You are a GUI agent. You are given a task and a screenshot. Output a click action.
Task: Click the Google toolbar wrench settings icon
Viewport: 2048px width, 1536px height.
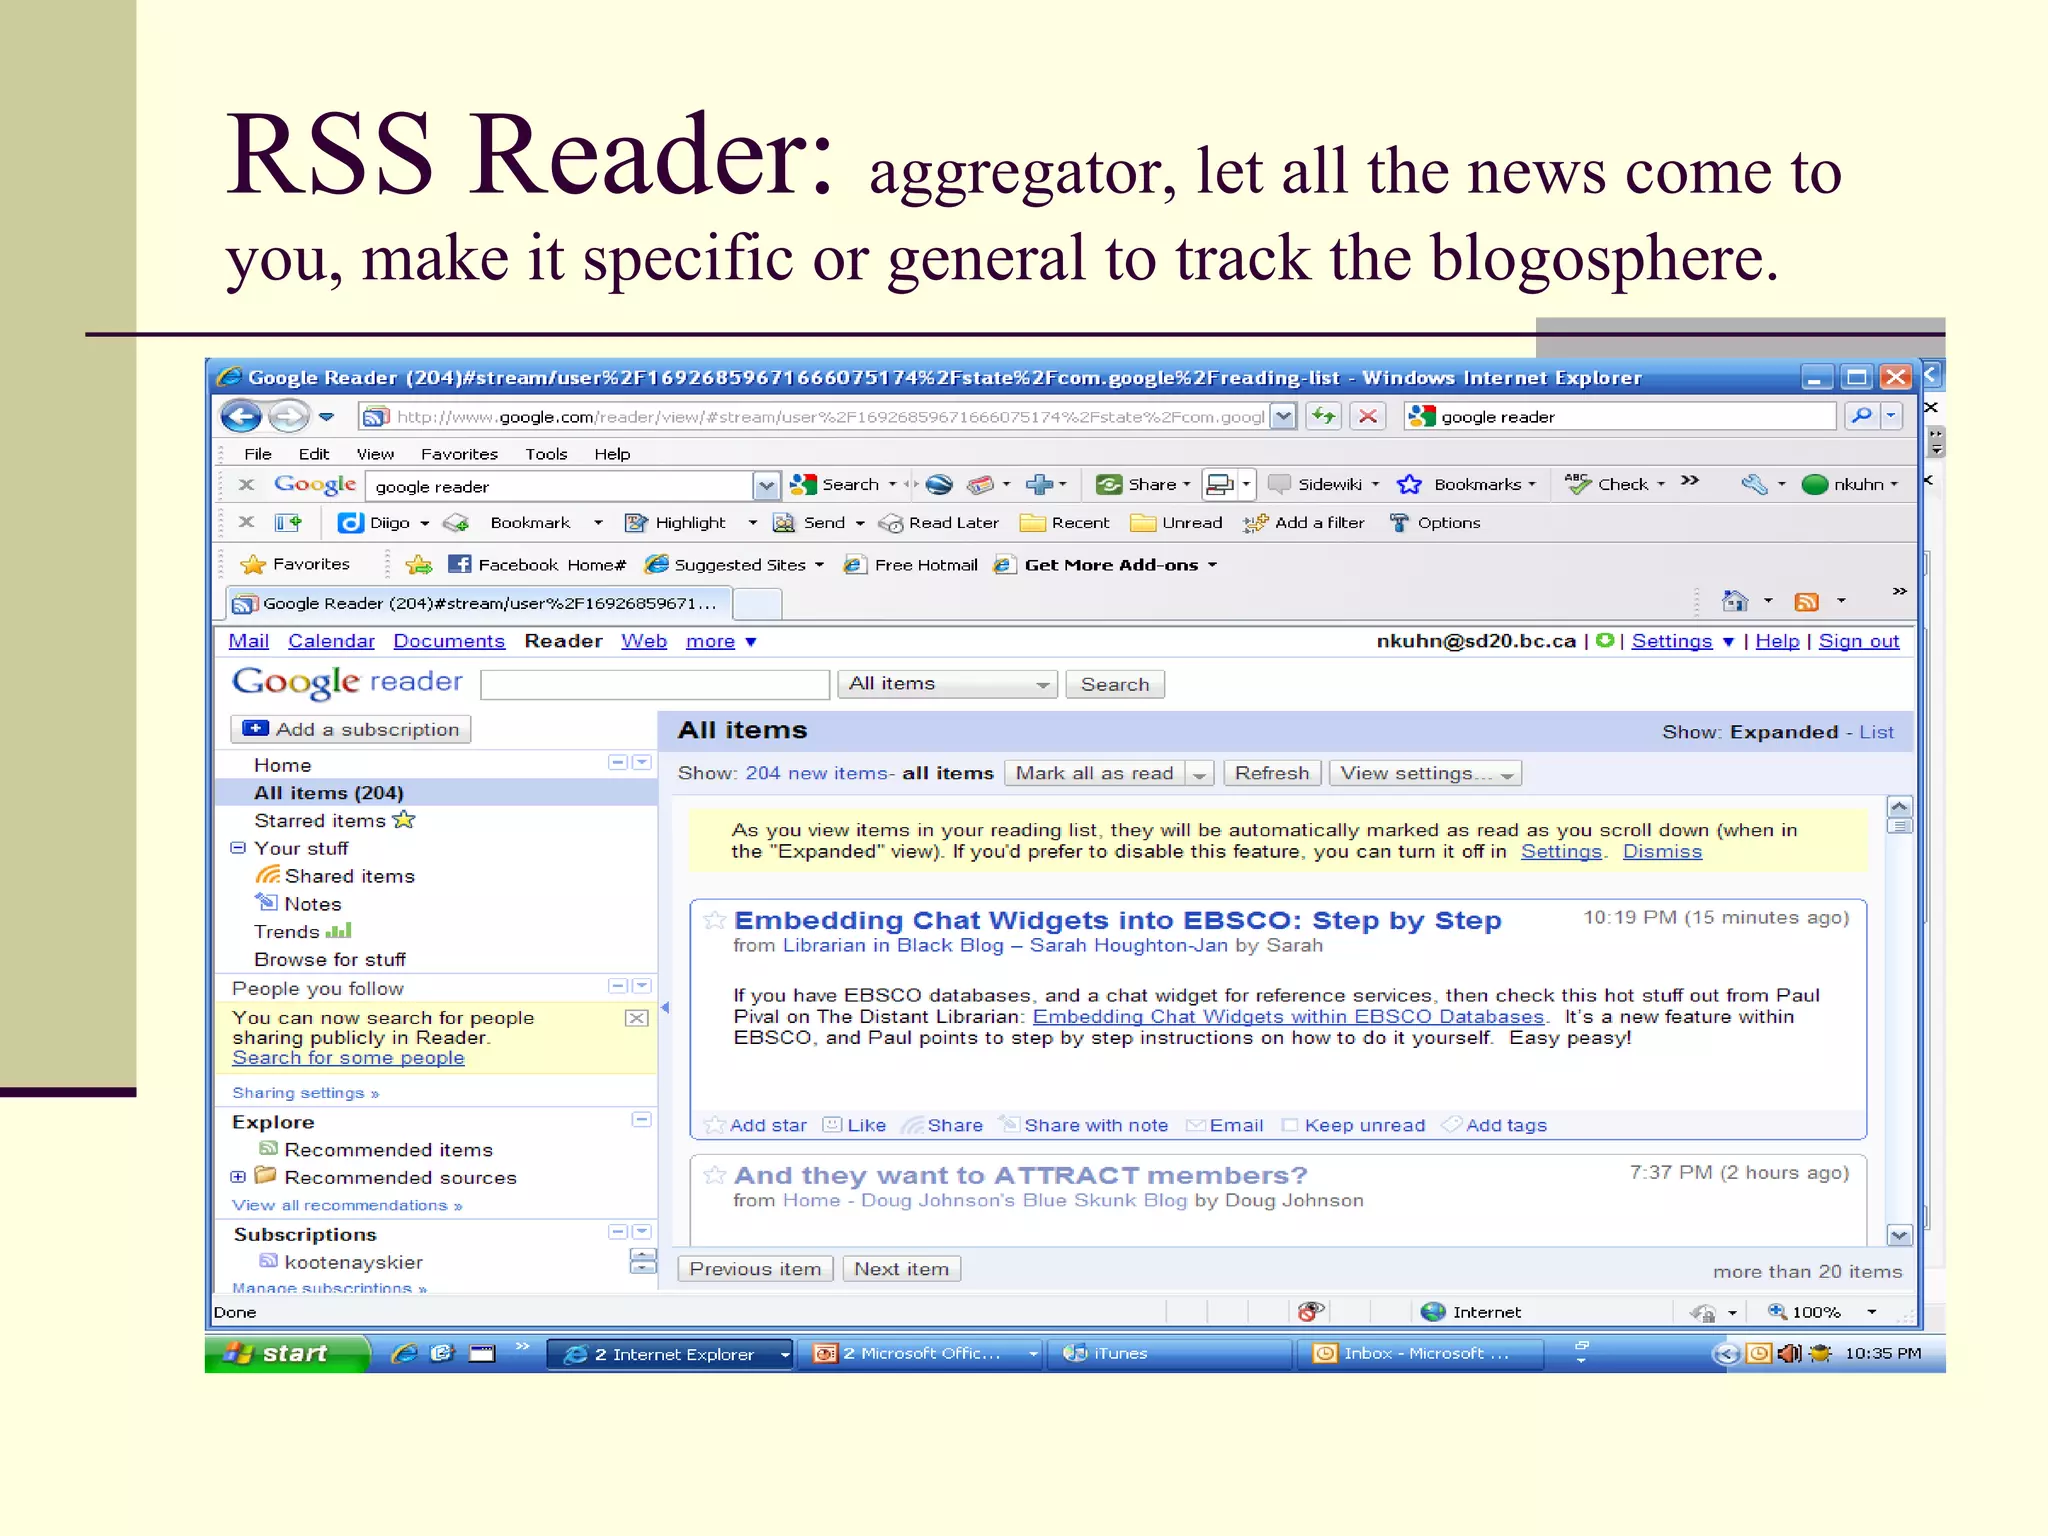point(1755,485)
